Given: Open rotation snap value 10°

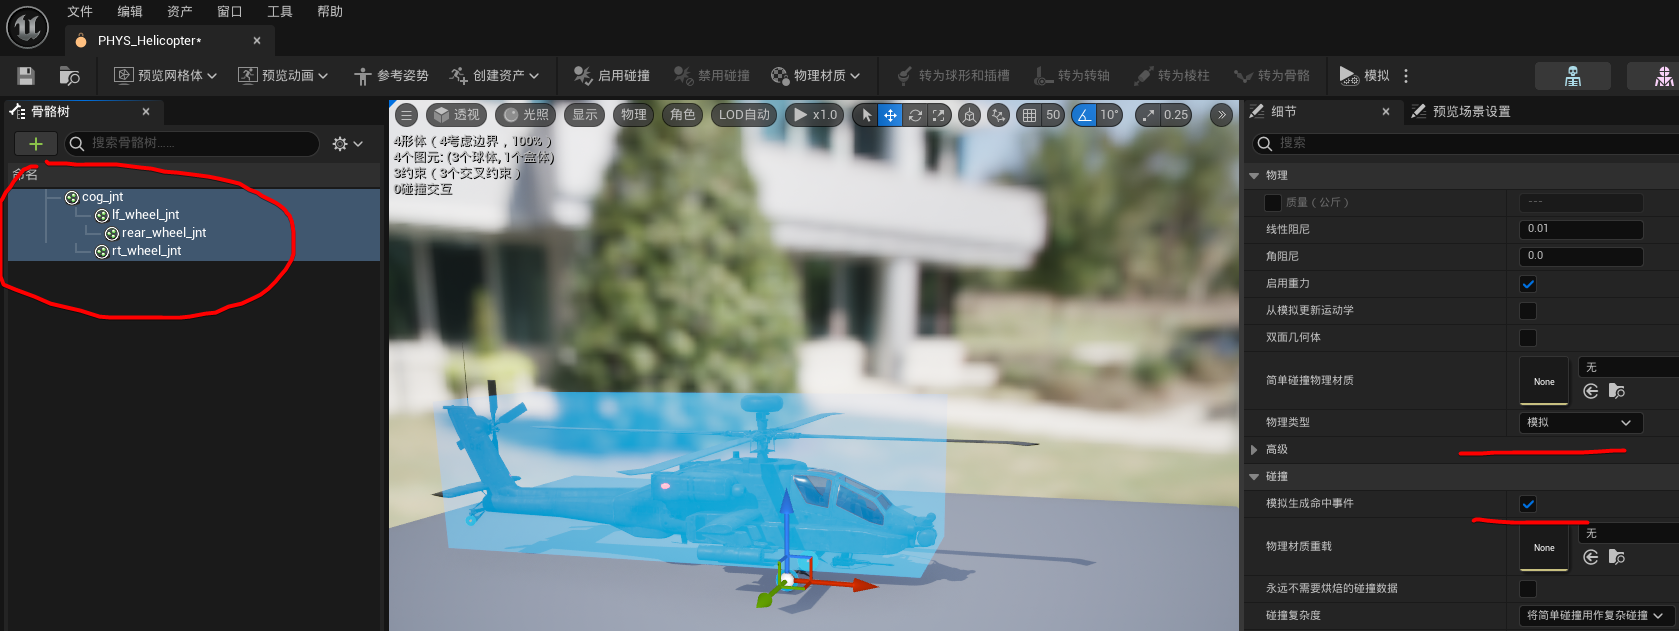Looking at the screenshot, I should tap(1109, 115).
